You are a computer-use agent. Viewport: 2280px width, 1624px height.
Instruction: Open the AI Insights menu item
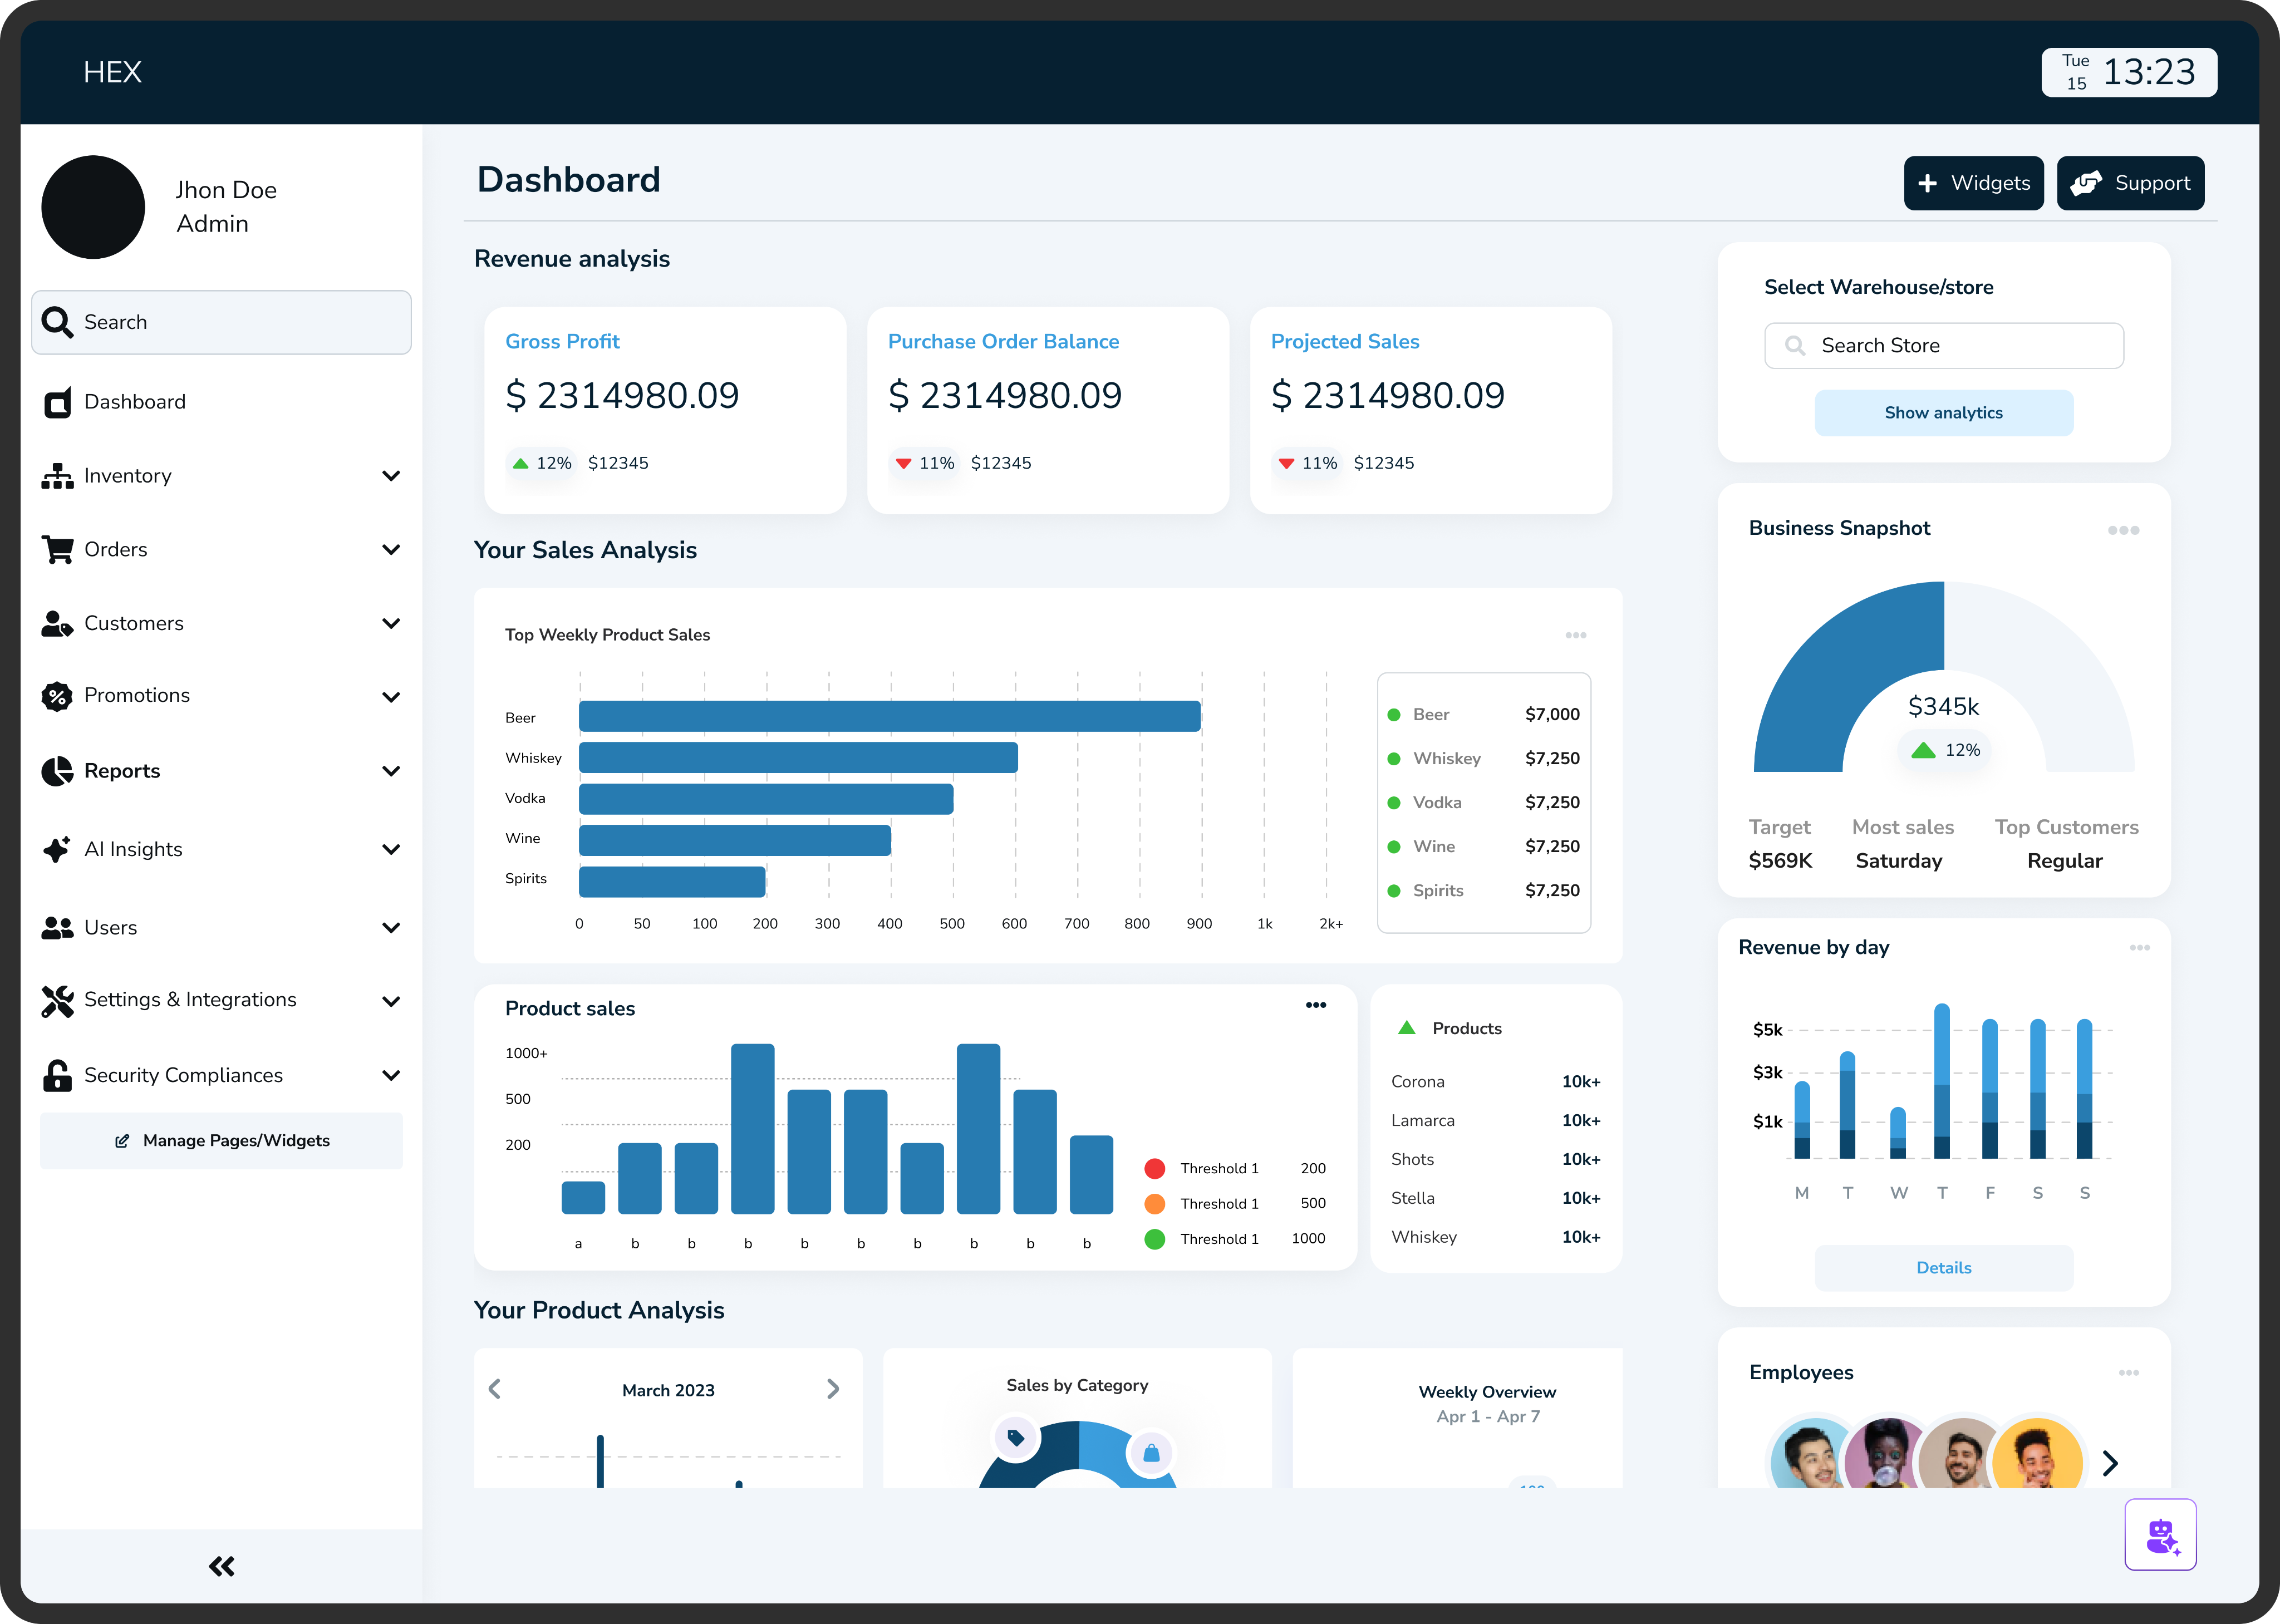[x=133, y=849]
